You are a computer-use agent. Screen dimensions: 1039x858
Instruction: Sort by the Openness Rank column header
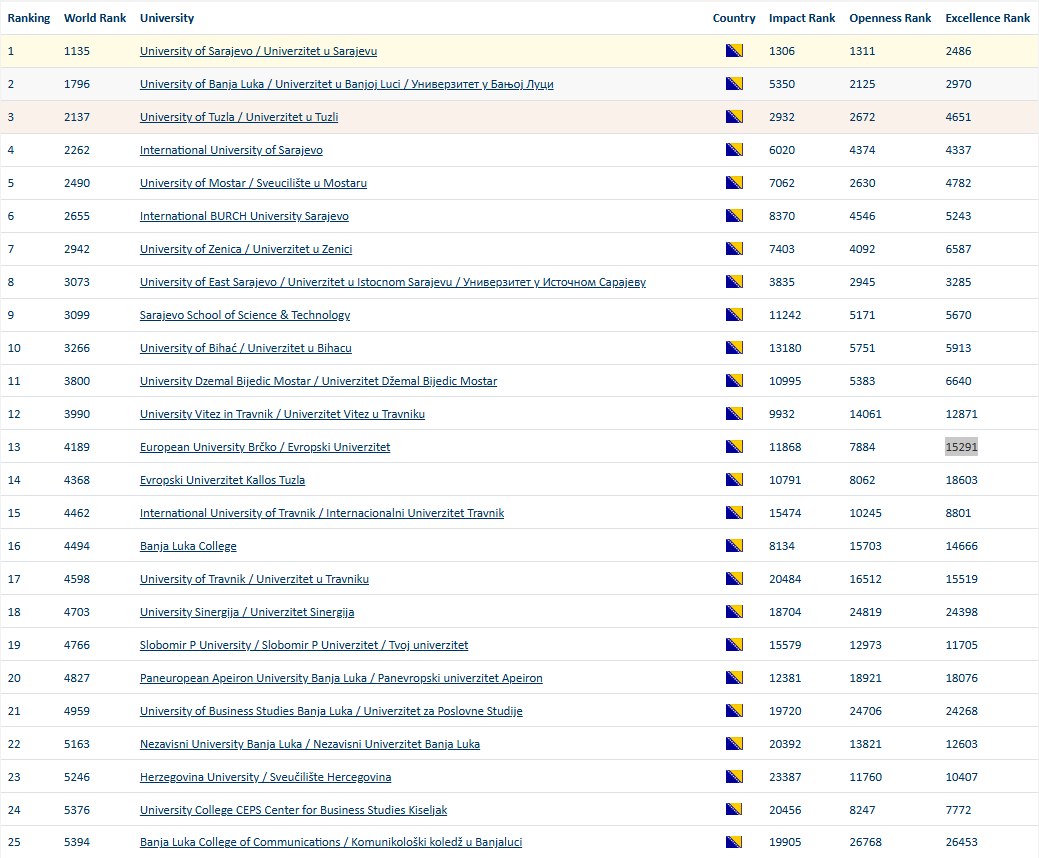[890, 18]
